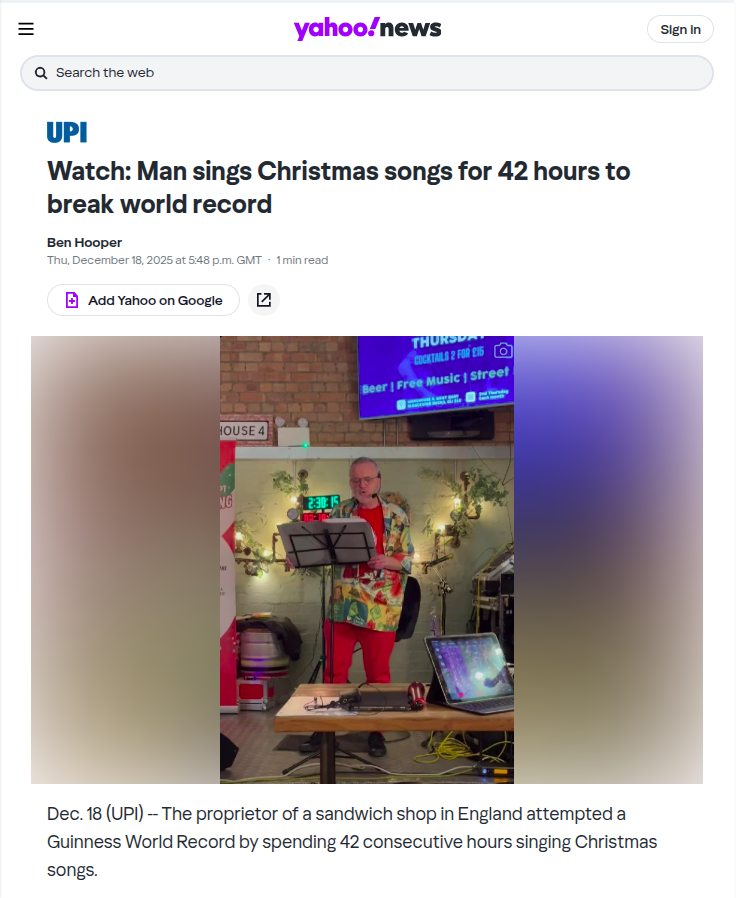Viewport: 736px width, 898px height.
Task: Click the camera icon on the video
Action: tap(503, 350)
